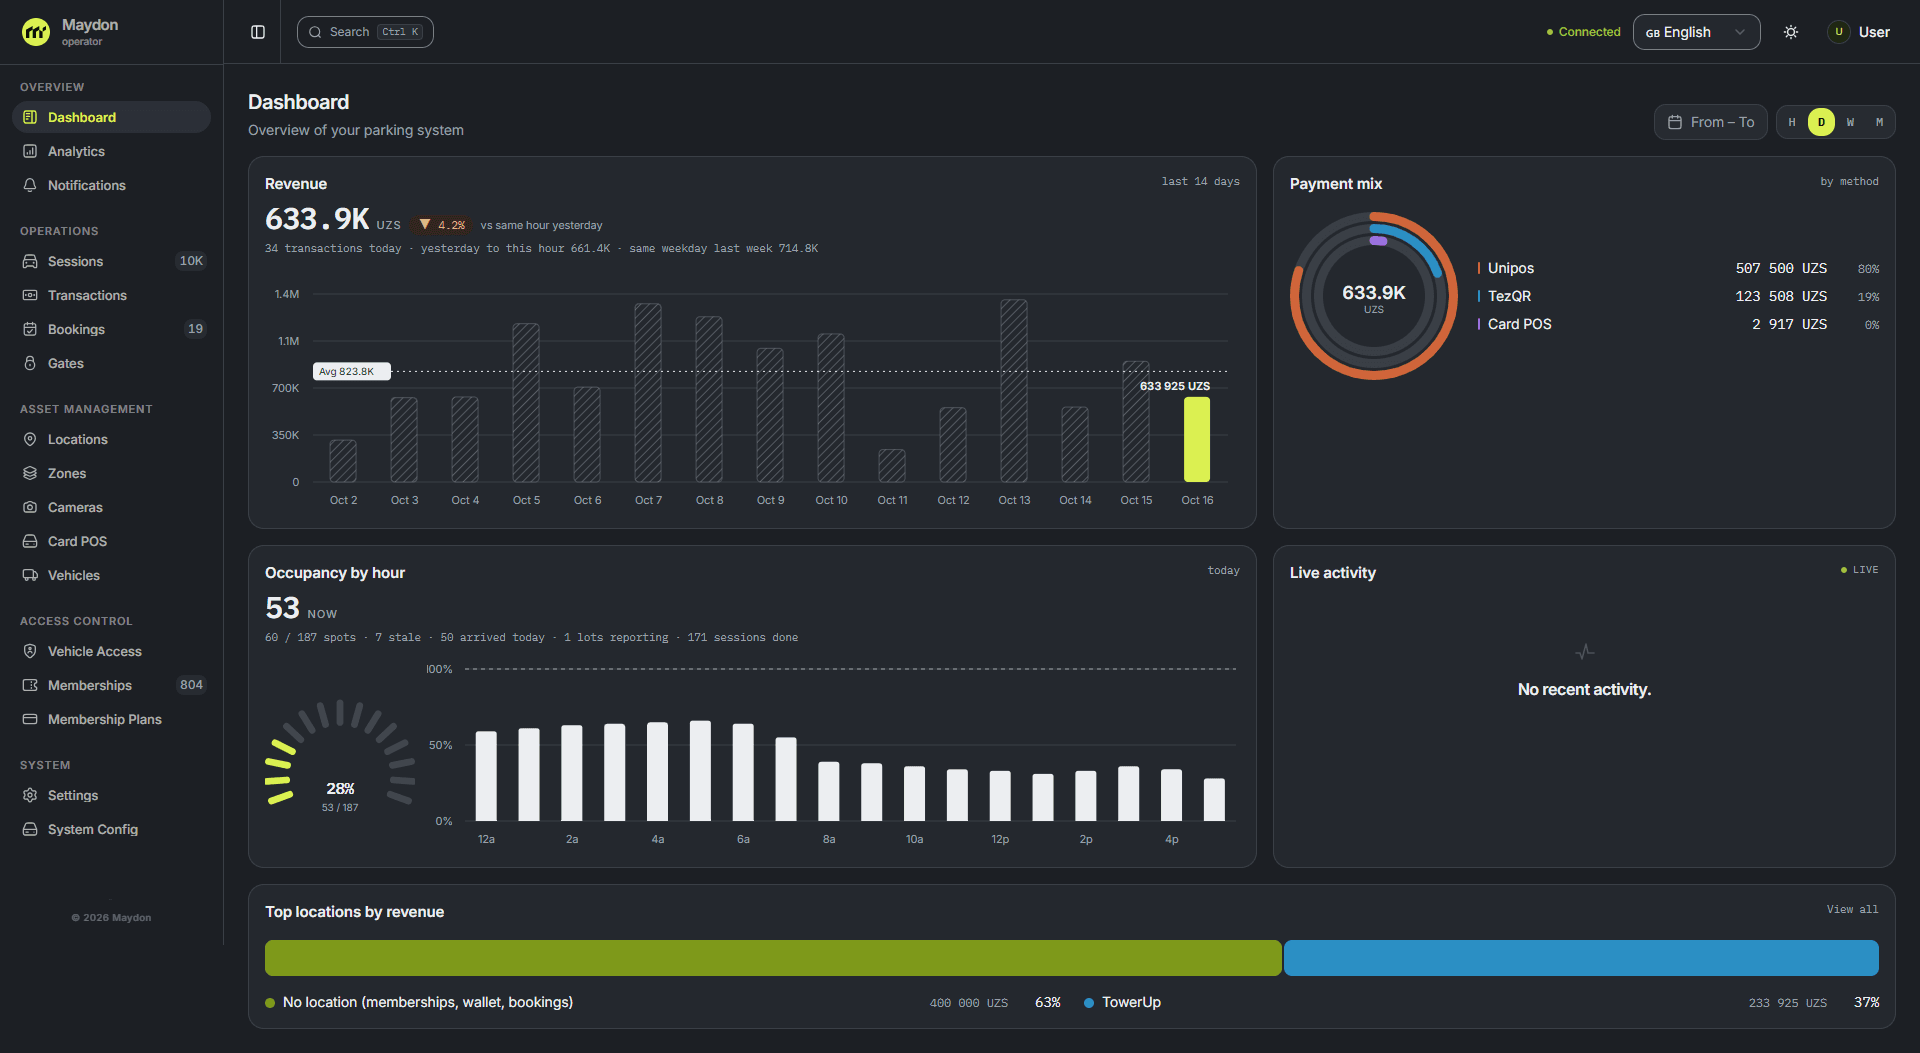The height and width of the screenshot is (1053, 1920).
Task: Click the Bookings calendar icon
Action: (30, 329)
